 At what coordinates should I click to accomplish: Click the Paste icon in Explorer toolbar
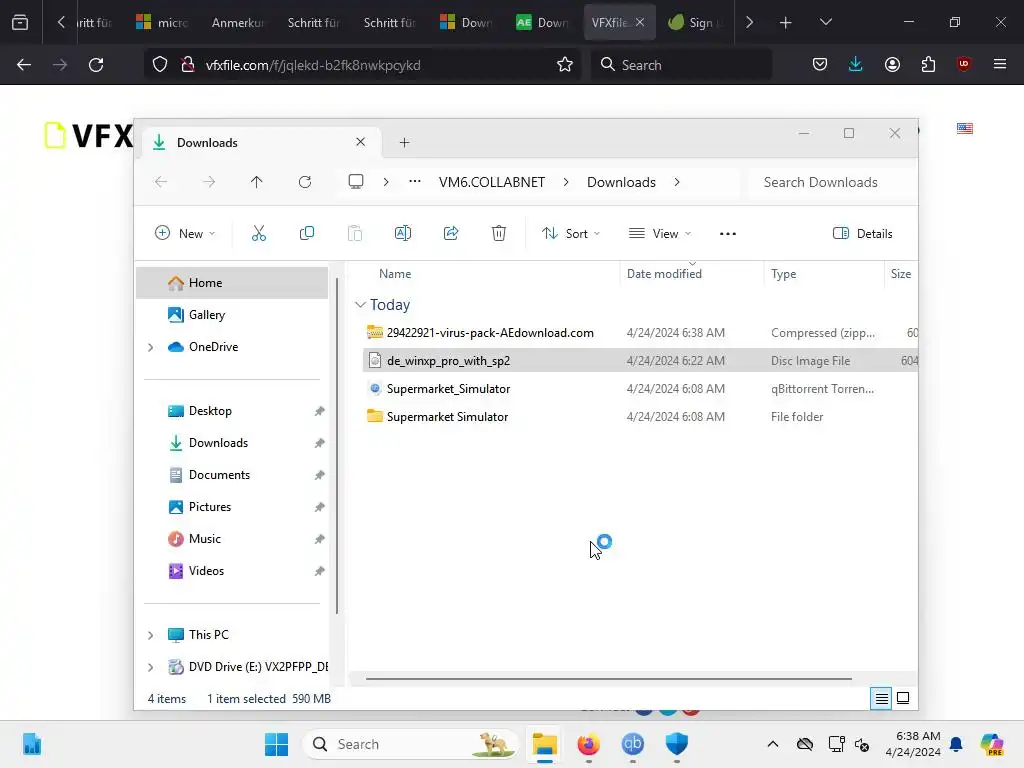355,233
